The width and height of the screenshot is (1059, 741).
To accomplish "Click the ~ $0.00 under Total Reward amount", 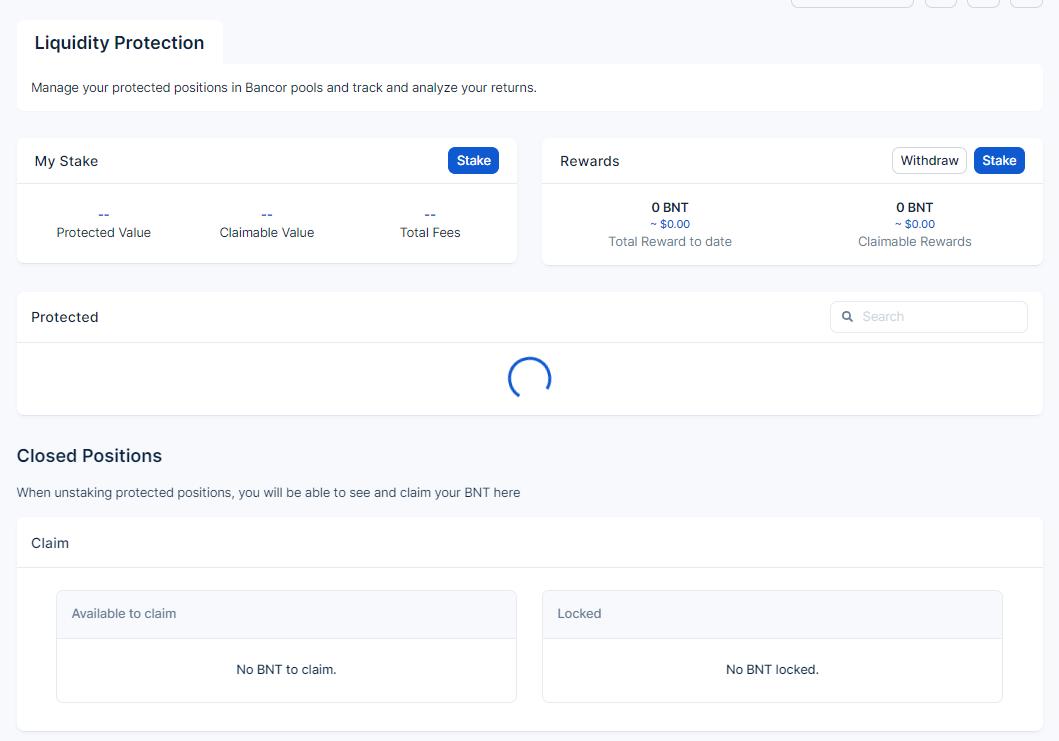I will 670,224.
